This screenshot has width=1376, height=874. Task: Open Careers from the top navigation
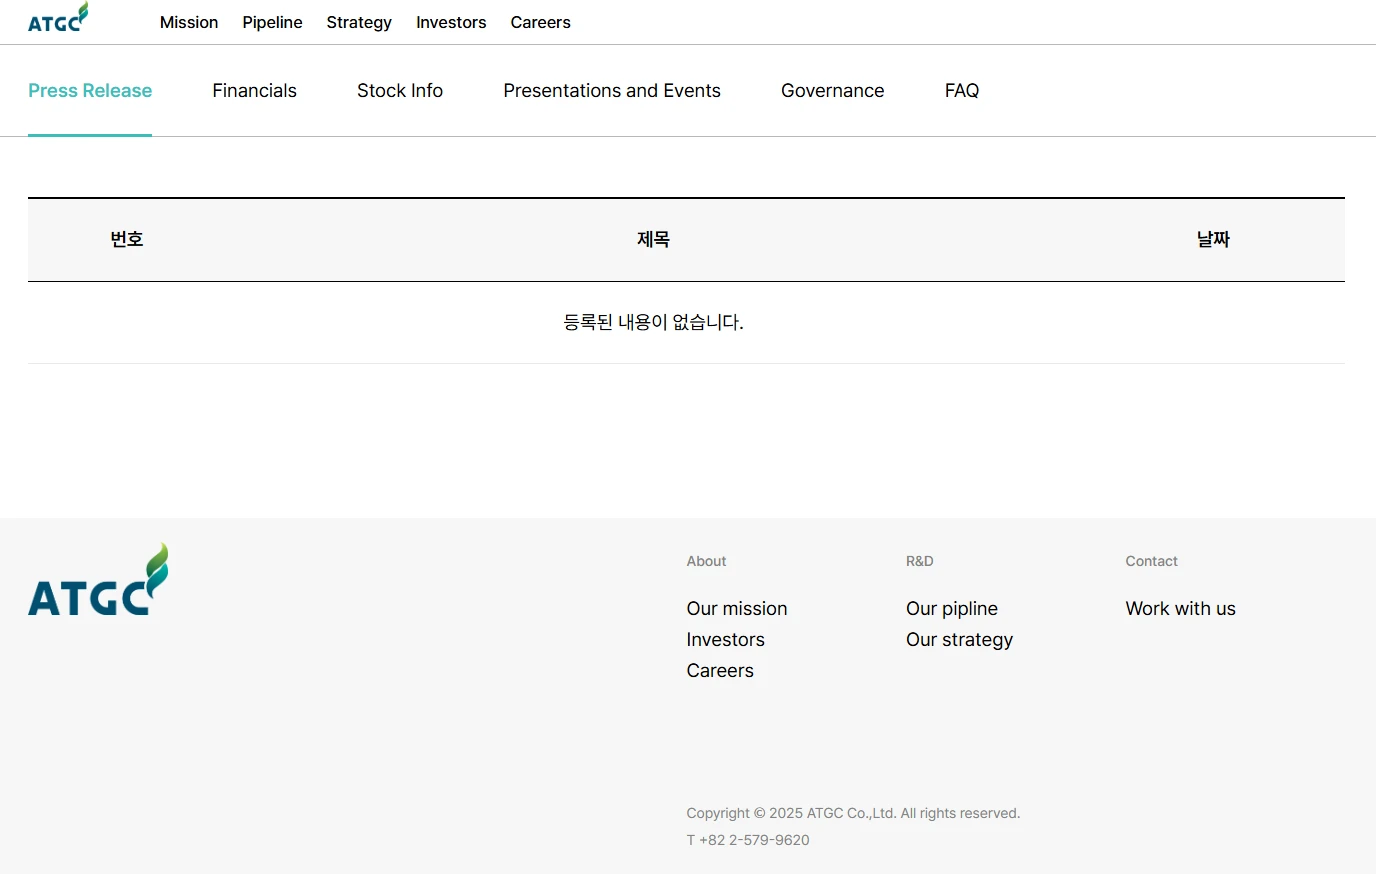pos(540,22)
